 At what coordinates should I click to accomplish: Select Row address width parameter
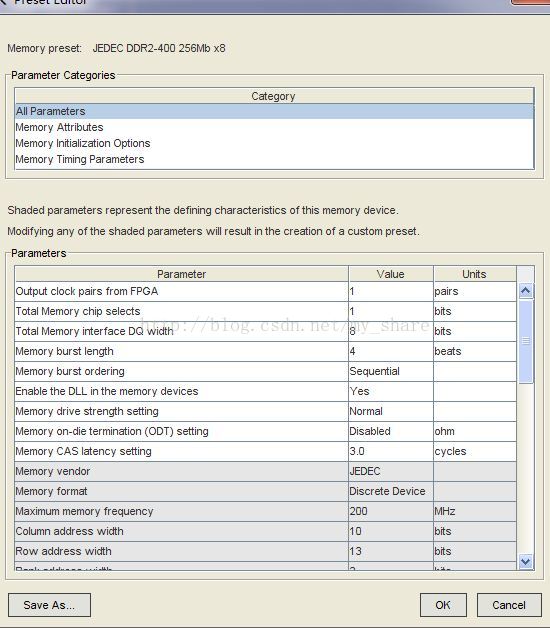pyautogui.click(x=181, y=552)
